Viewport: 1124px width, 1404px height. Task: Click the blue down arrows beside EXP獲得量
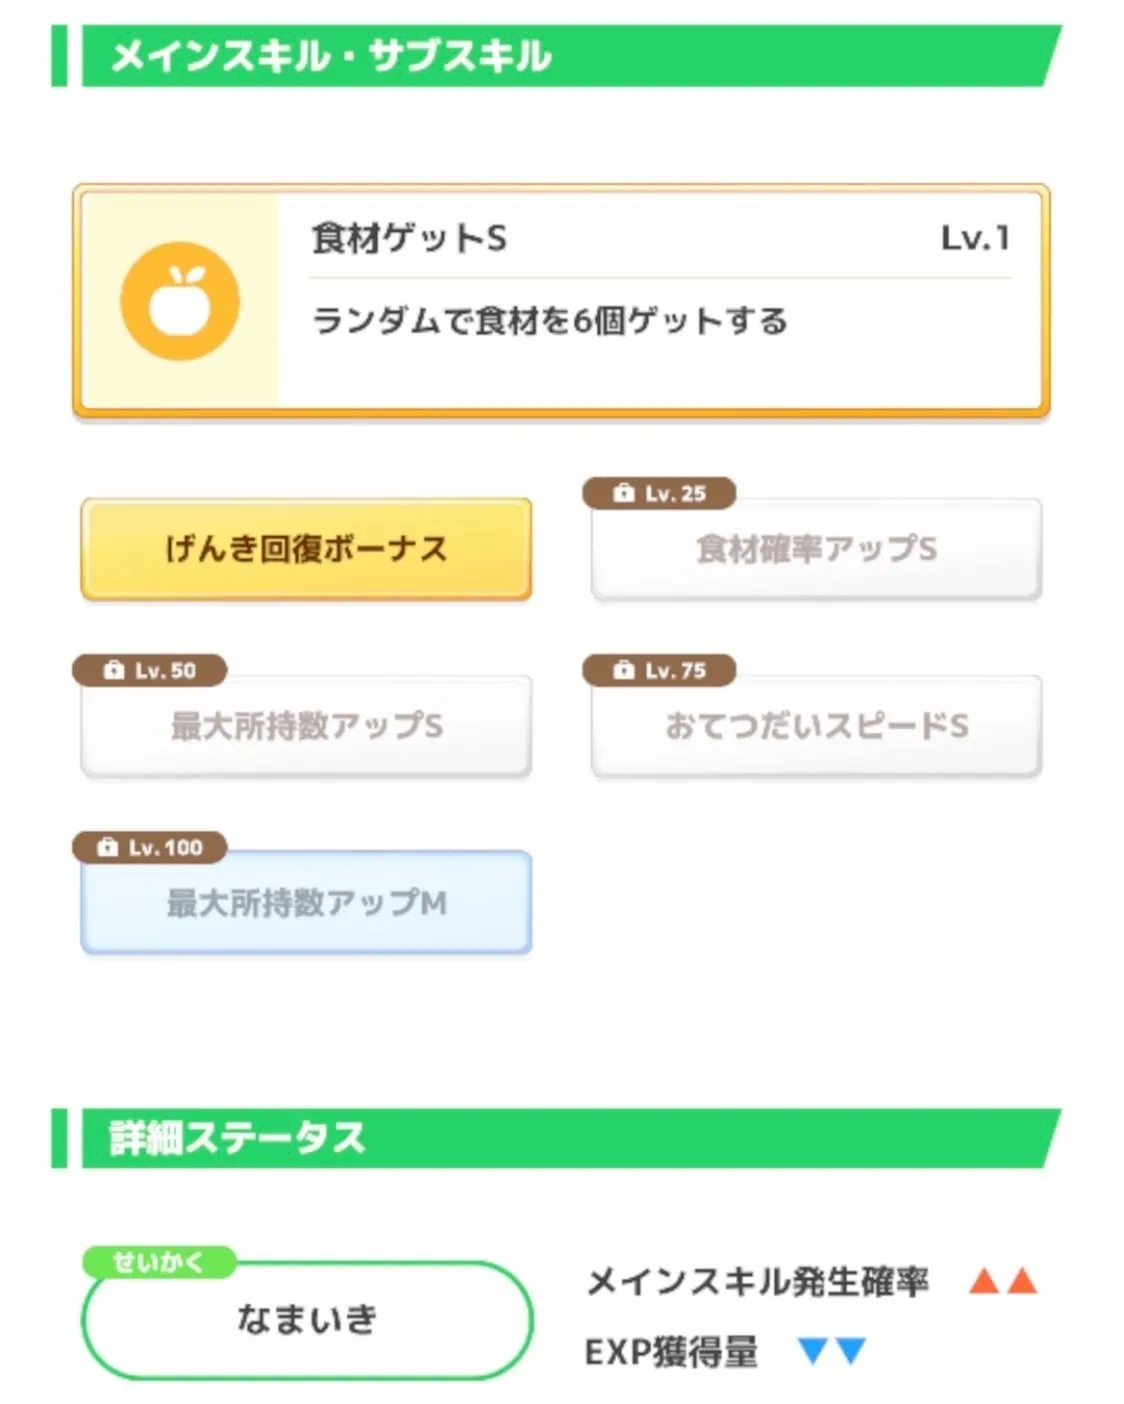[x=831, y=1352]
